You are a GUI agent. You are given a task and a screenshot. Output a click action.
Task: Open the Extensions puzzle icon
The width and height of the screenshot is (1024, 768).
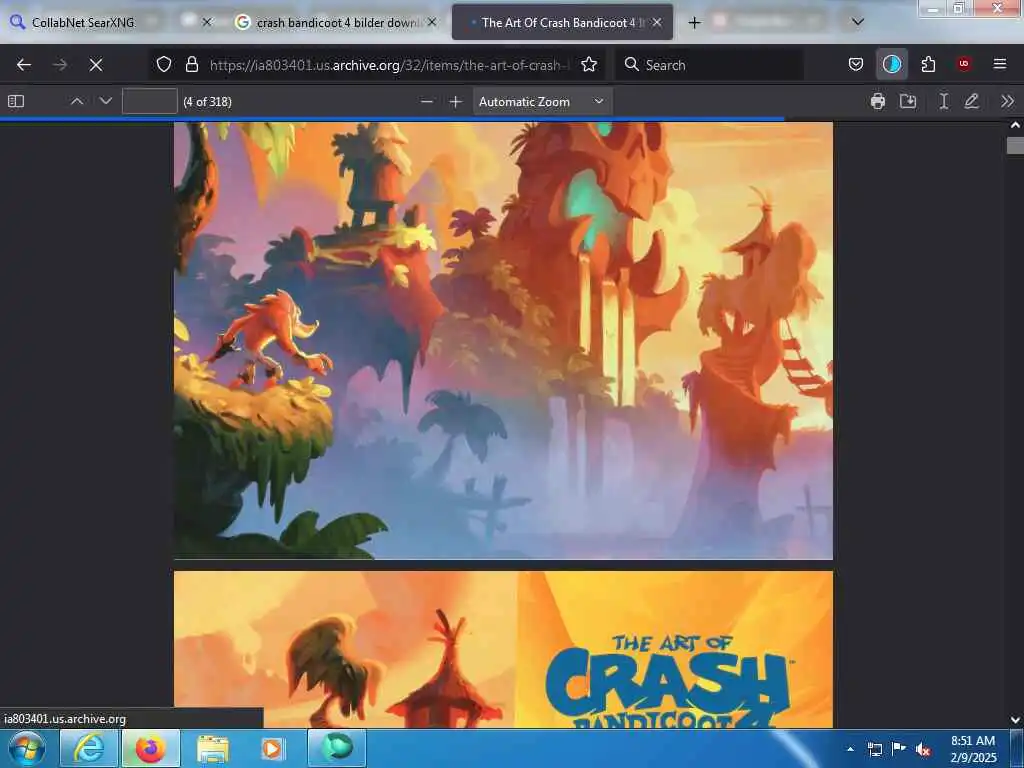coord(928,64)
